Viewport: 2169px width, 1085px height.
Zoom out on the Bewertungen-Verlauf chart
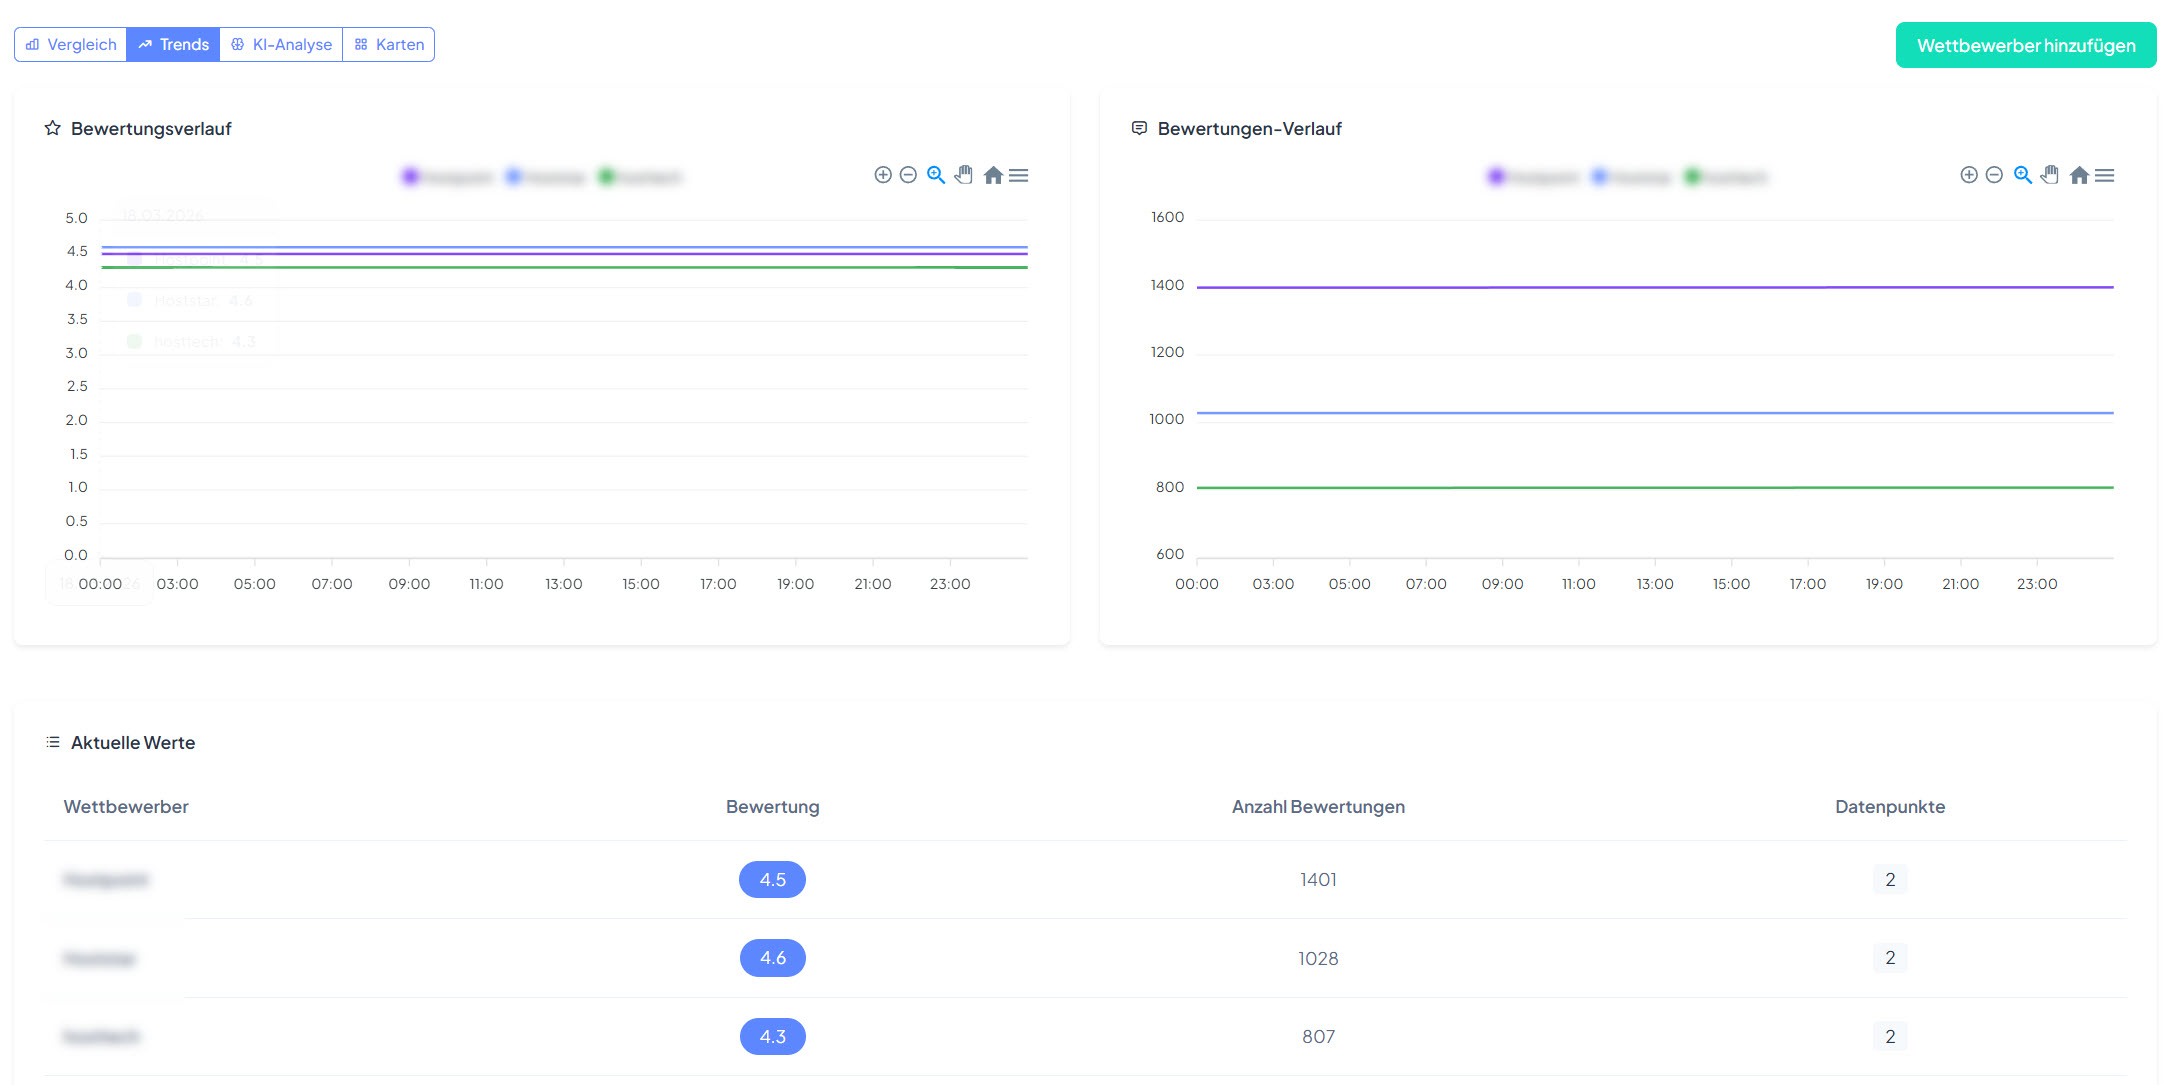point(1994,175)
